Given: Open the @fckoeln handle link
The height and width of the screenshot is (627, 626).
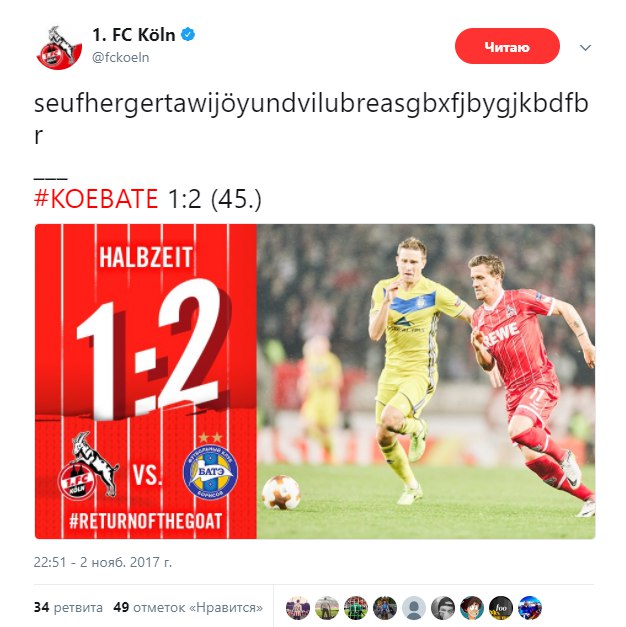Looking at the screenshot, I should 120,58.
